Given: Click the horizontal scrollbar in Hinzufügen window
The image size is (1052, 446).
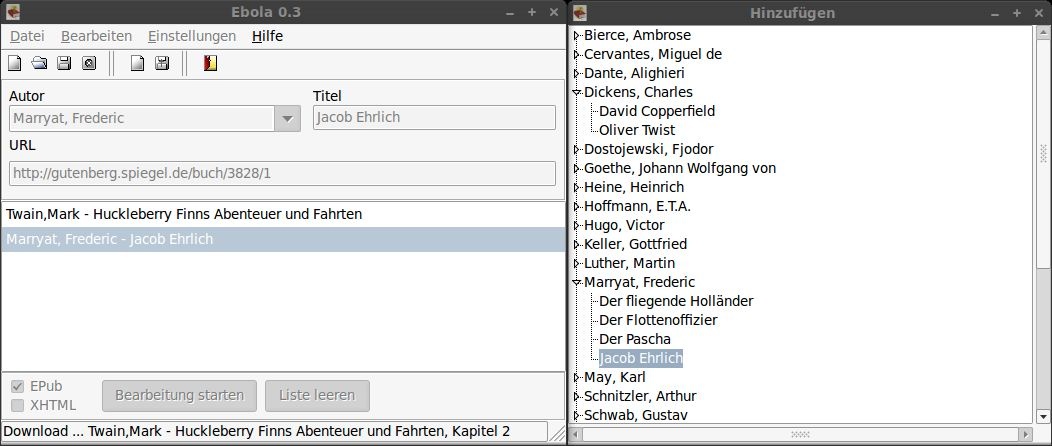Looking at the screenshot, I should 800,435.
